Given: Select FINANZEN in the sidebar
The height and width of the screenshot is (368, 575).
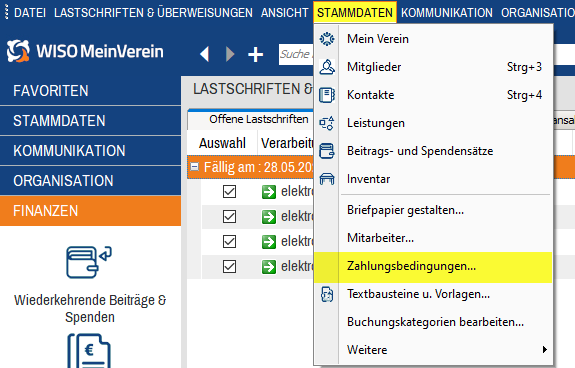Looking at the screenshot, I should (x=91, y=211).
